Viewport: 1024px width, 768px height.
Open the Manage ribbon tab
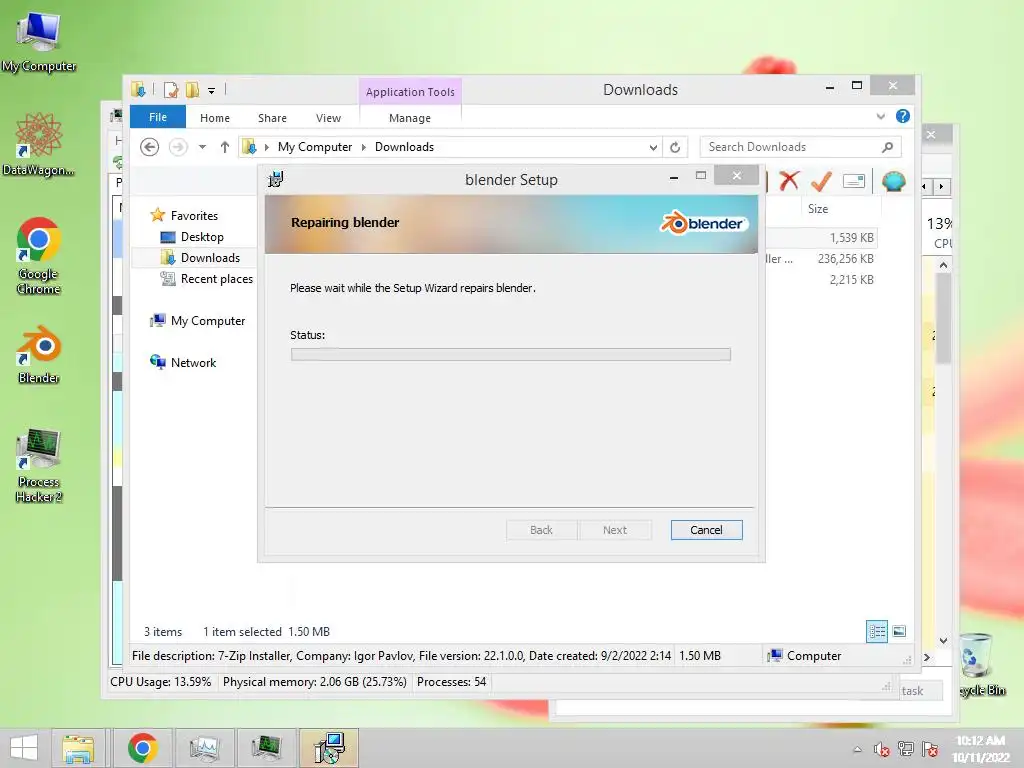[x=409, y=118]
